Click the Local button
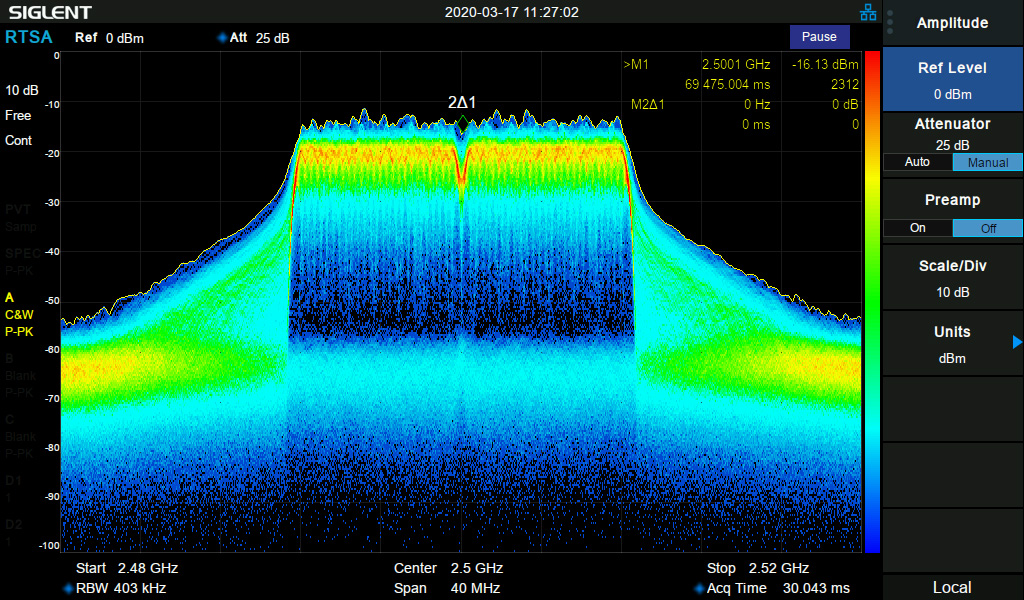Viewport: 1024px width, 600px height. click(952, 587)
